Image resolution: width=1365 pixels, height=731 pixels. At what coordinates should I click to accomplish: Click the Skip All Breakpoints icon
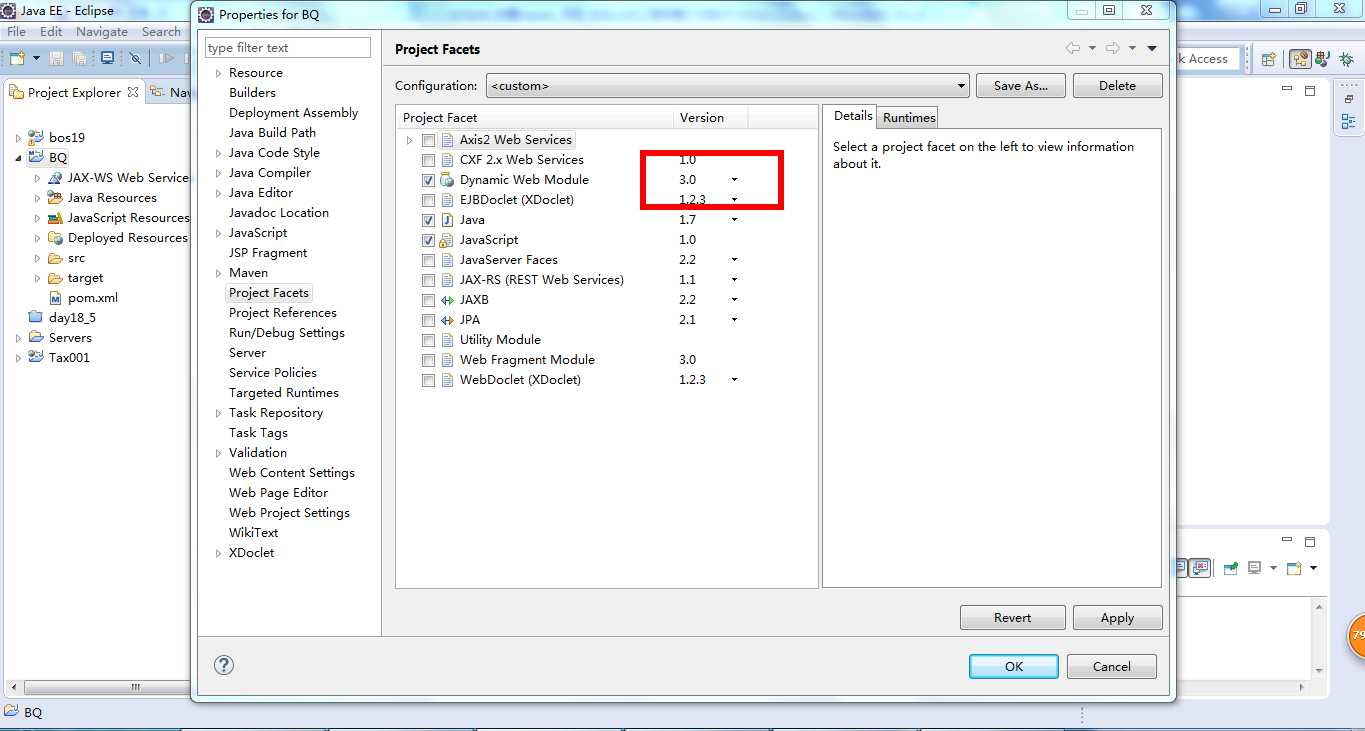tap(136, 59)
